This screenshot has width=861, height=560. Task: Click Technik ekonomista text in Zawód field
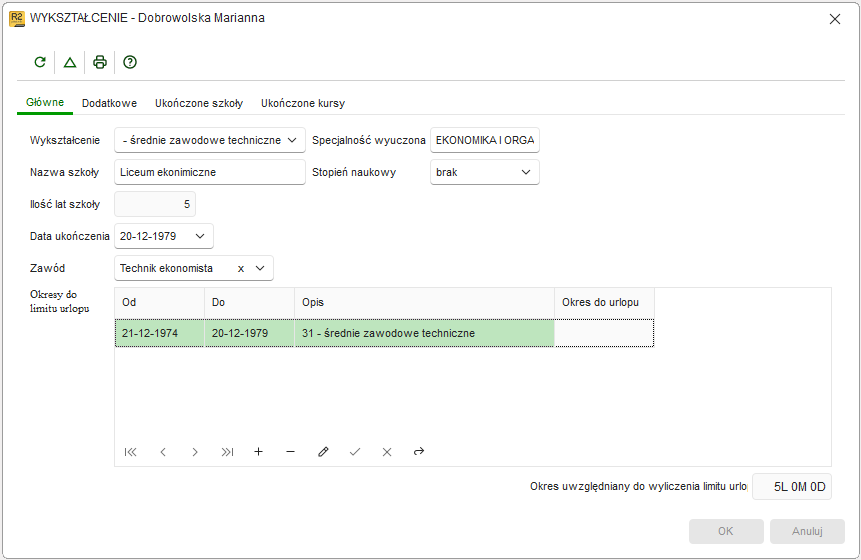pos(166,268)
